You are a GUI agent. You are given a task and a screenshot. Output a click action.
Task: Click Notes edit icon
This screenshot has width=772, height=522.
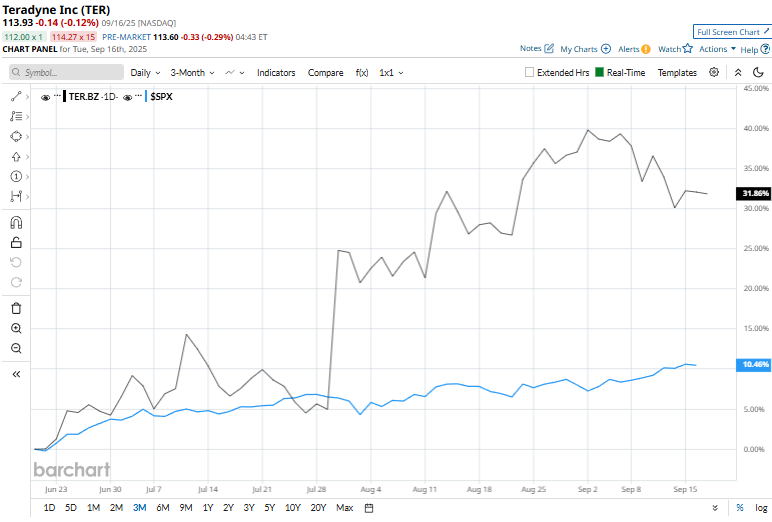point(549,48)
